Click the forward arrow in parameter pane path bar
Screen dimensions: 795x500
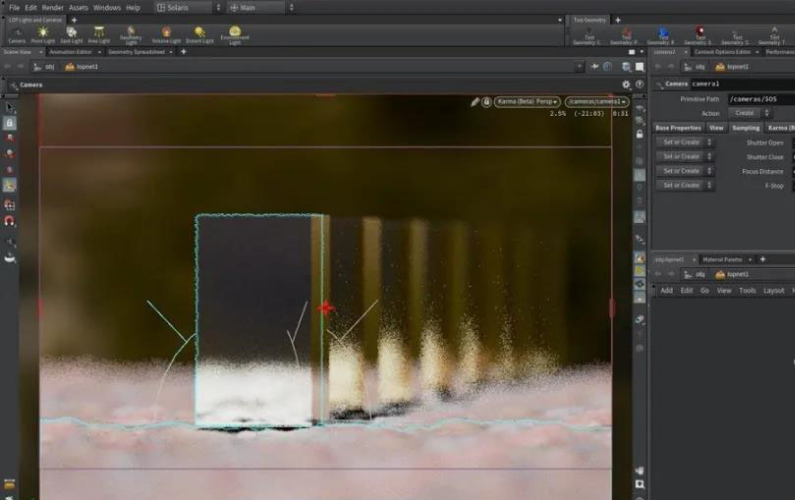click(x=671, y=66)
